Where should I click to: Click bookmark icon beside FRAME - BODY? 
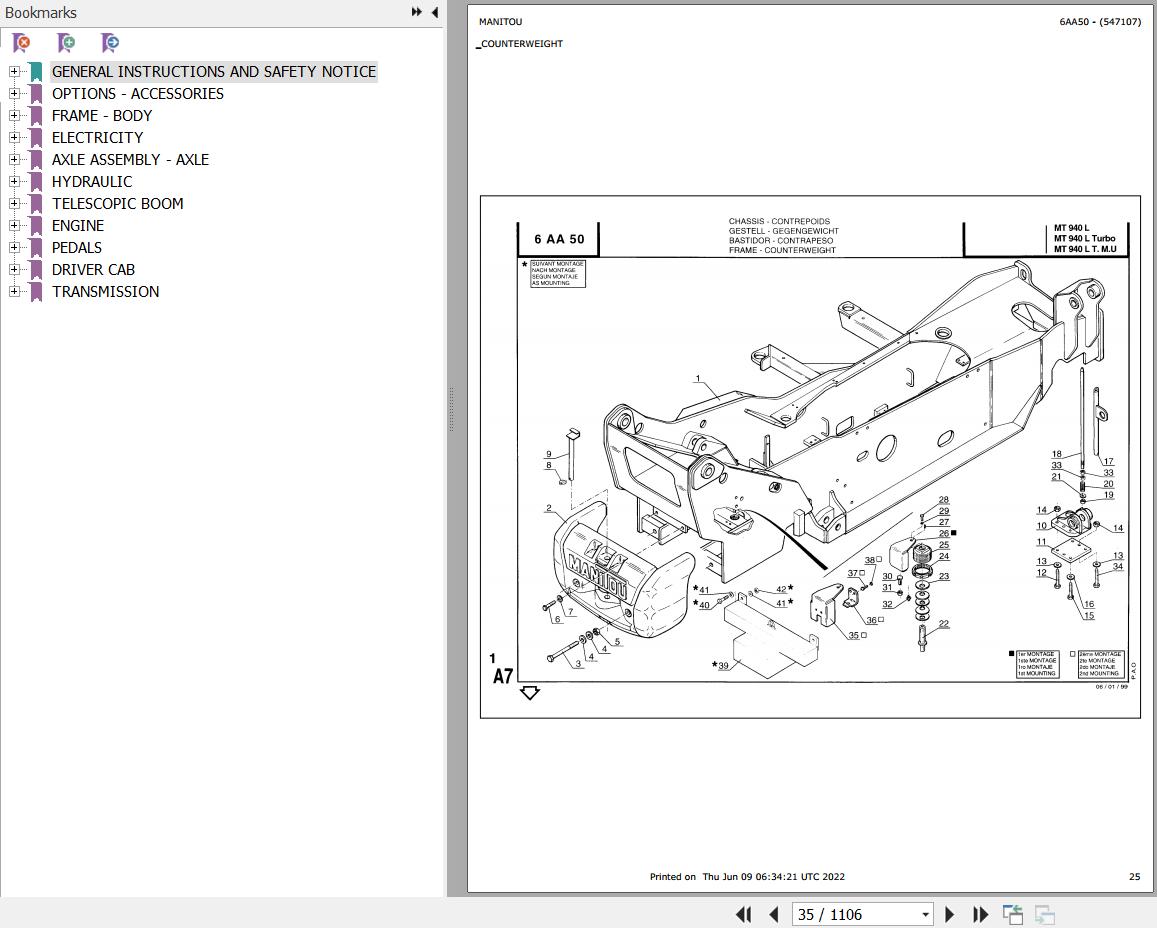click(36, 116)
